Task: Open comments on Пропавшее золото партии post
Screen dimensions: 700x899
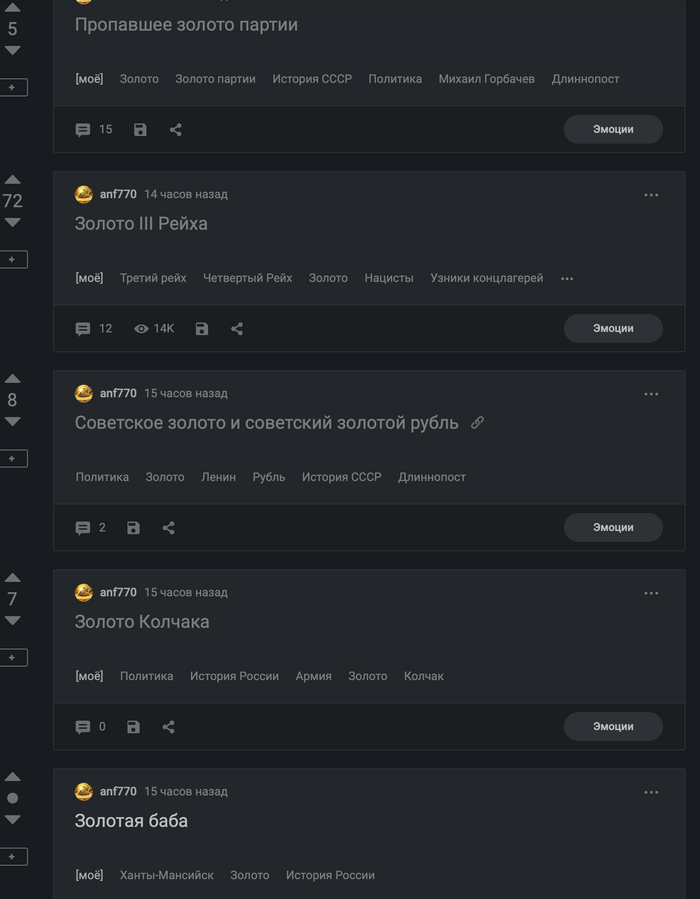Action: pyautogui.click(x=84, y=130)
